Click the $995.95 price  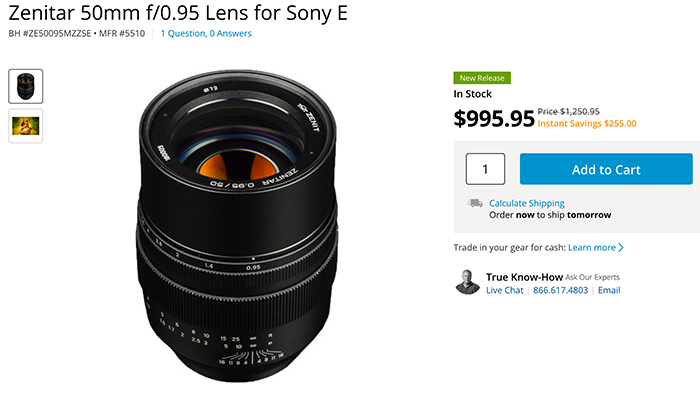pyautogui.click(x=494, y=118)
